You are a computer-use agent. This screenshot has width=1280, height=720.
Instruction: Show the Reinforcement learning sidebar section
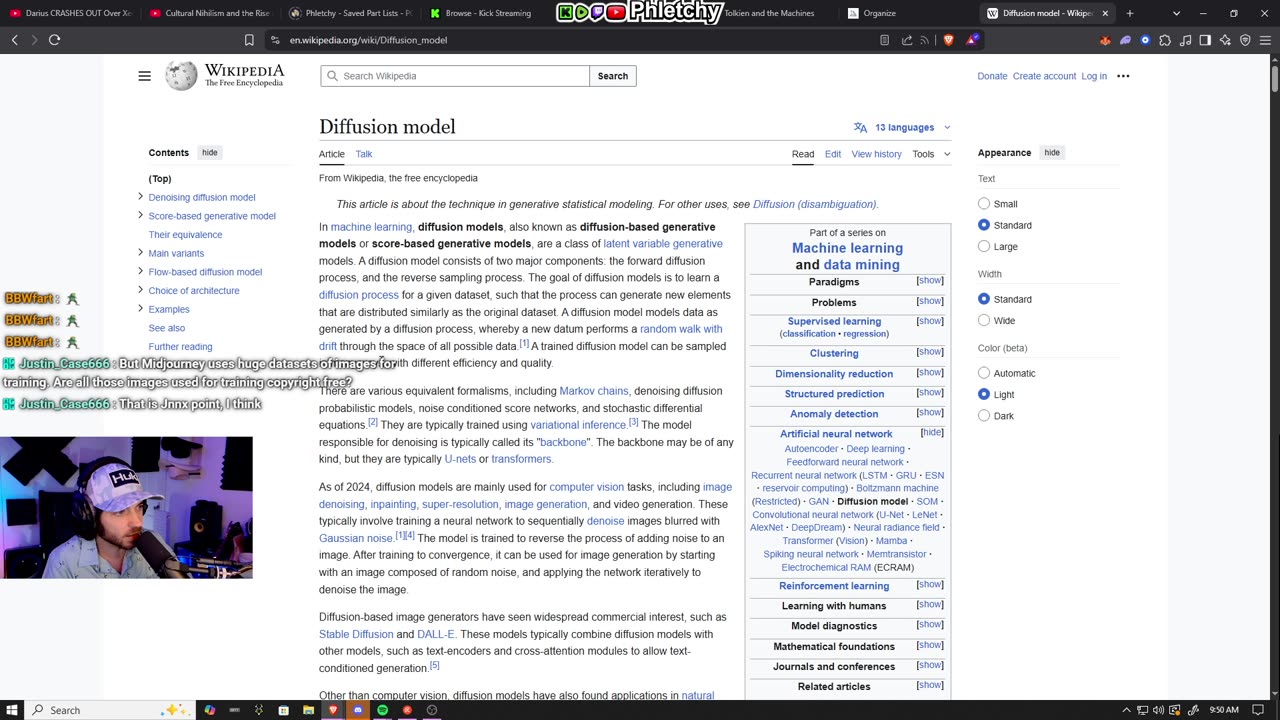pyautogui.click(x=929, y=585)
